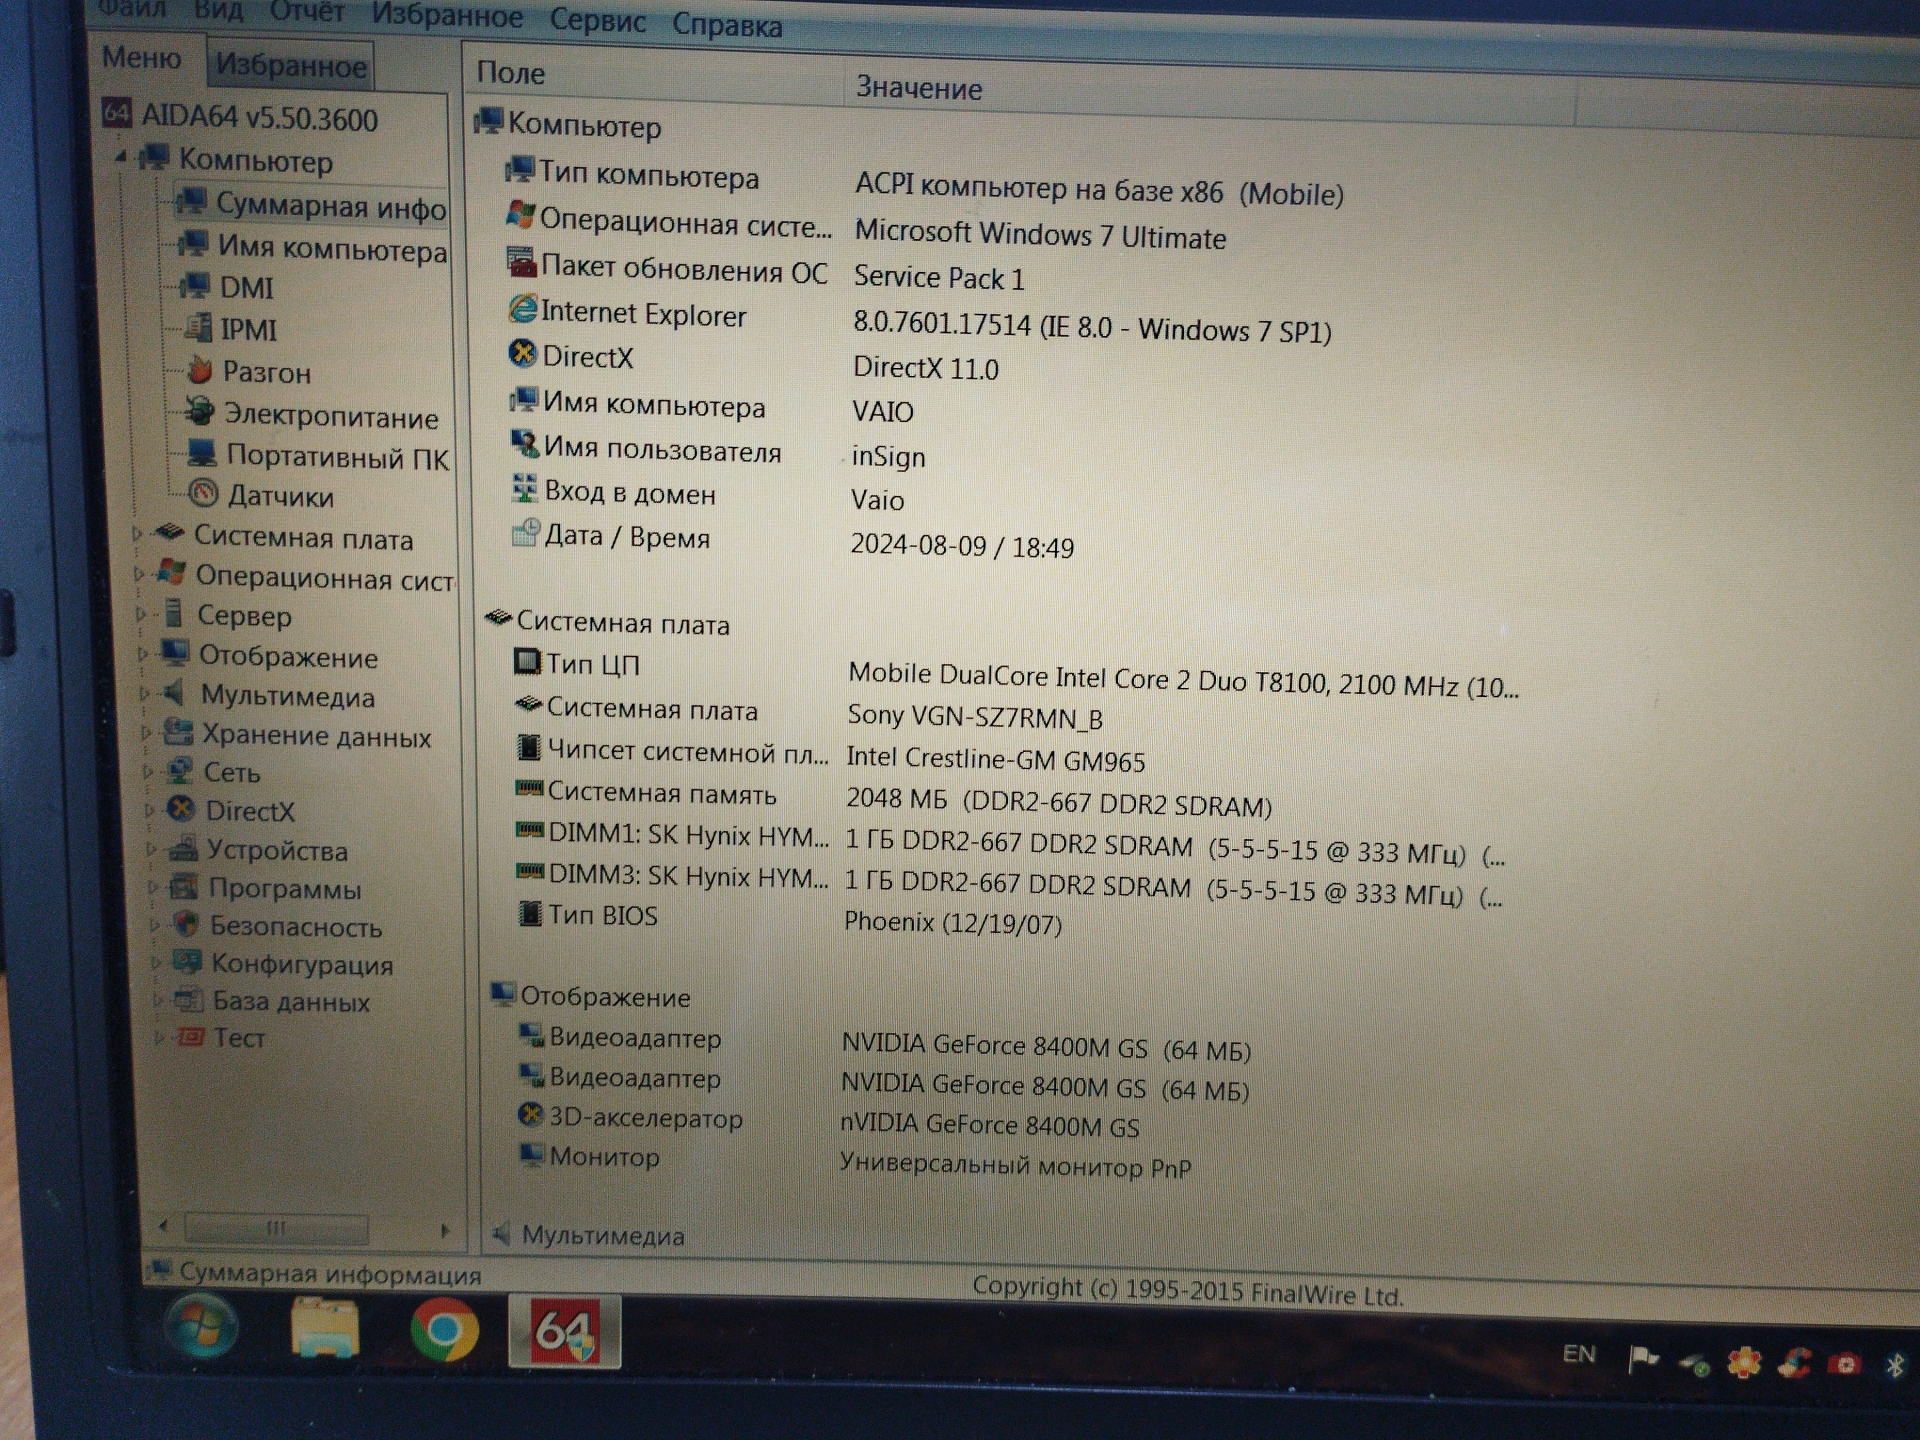Screen dimensions: 1920x1440
Task: Click the Системная плата tree icon
Action: (170, 533)
